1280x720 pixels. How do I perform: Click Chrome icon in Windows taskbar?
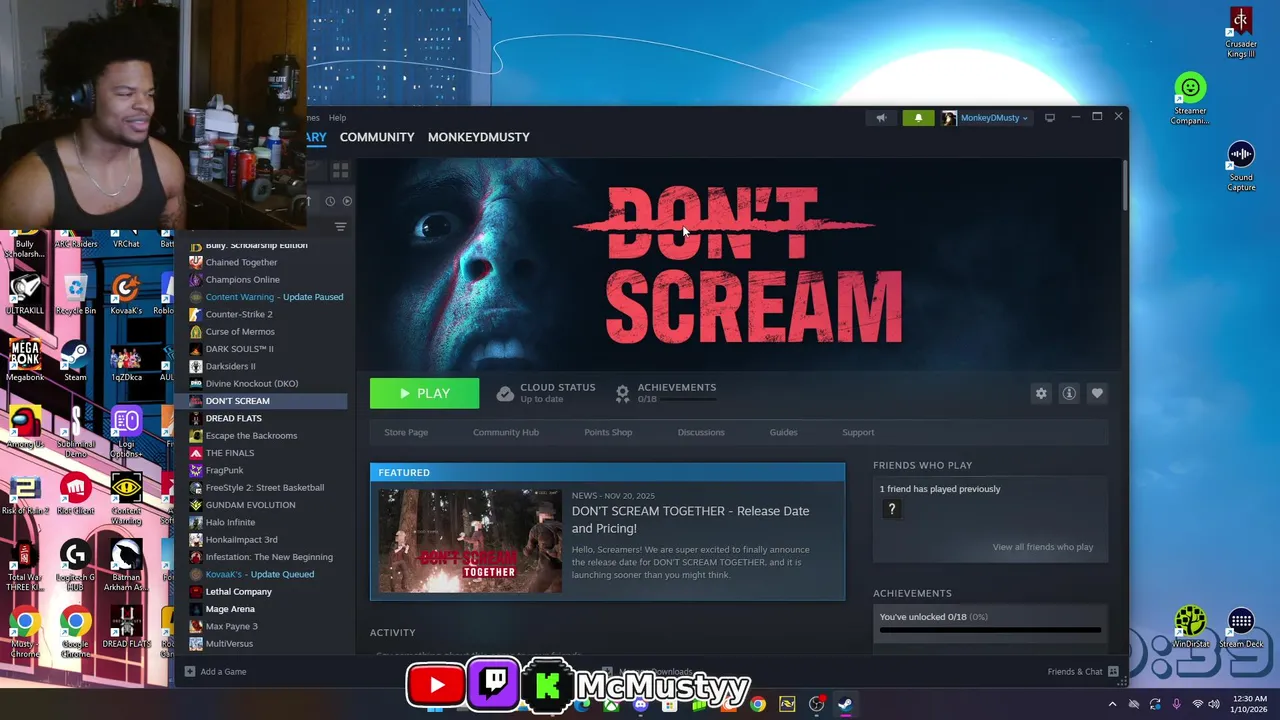[758, 704]
